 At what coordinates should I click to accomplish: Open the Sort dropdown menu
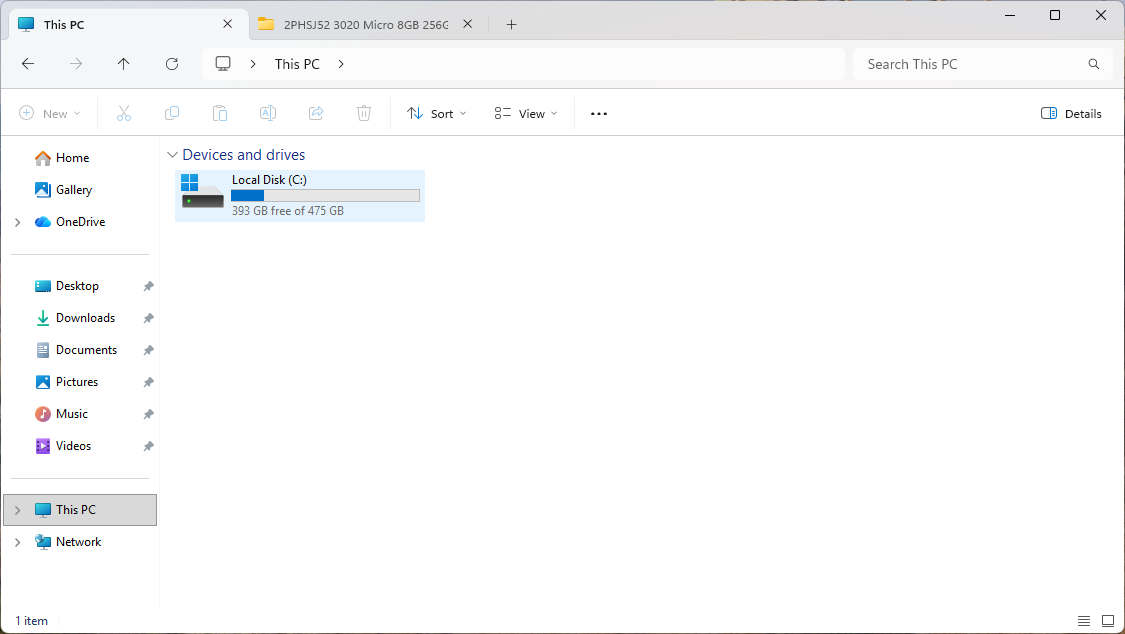437,114
